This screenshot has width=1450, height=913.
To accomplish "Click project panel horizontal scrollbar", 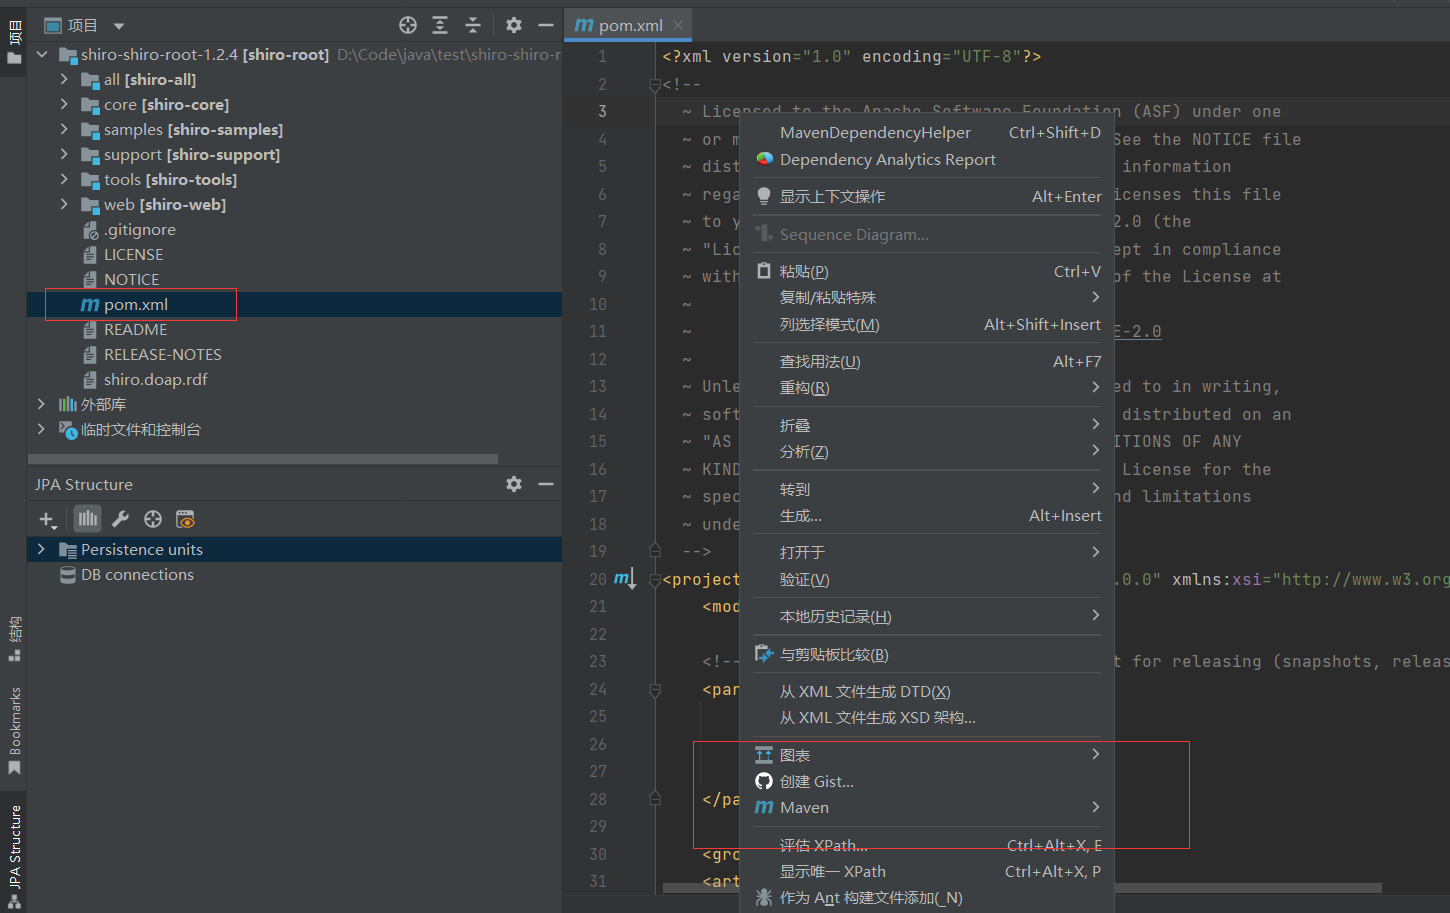I will tap(263, 459).
